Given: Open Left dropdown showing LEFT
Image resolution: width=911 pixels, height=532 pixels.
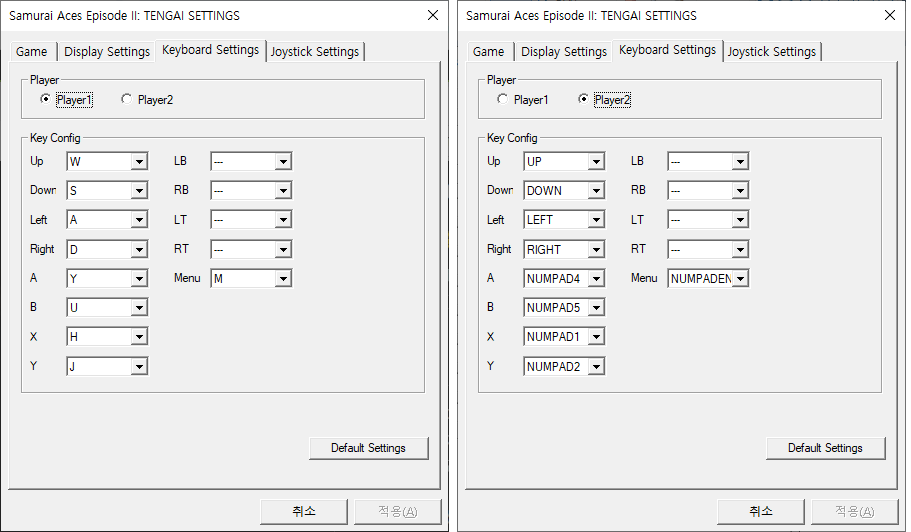Looking at the screenshot, I should [564, 220].
